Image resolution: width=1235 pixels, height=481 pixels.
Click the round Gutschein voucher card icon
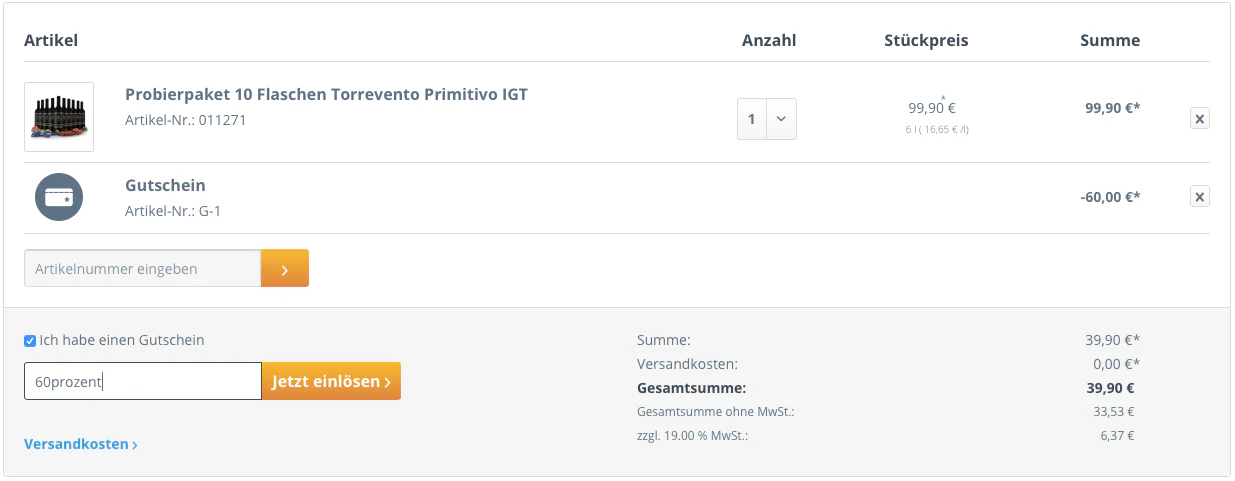click(x=59, y=197)
